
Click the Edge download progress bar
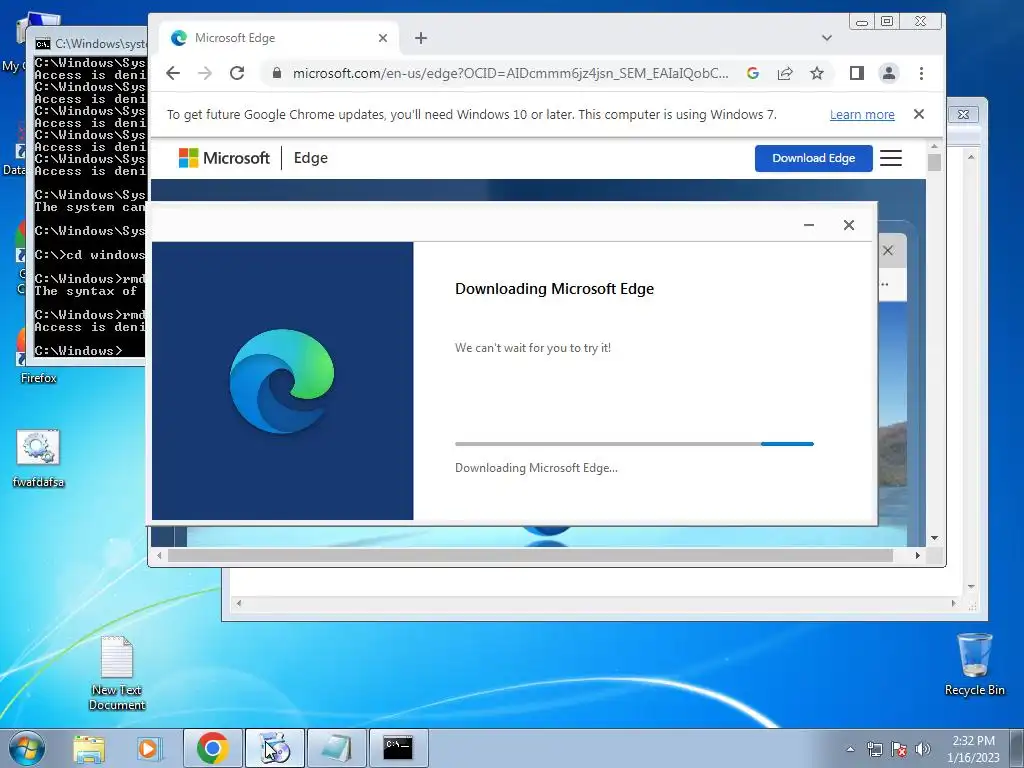click(x=634, y=444)
